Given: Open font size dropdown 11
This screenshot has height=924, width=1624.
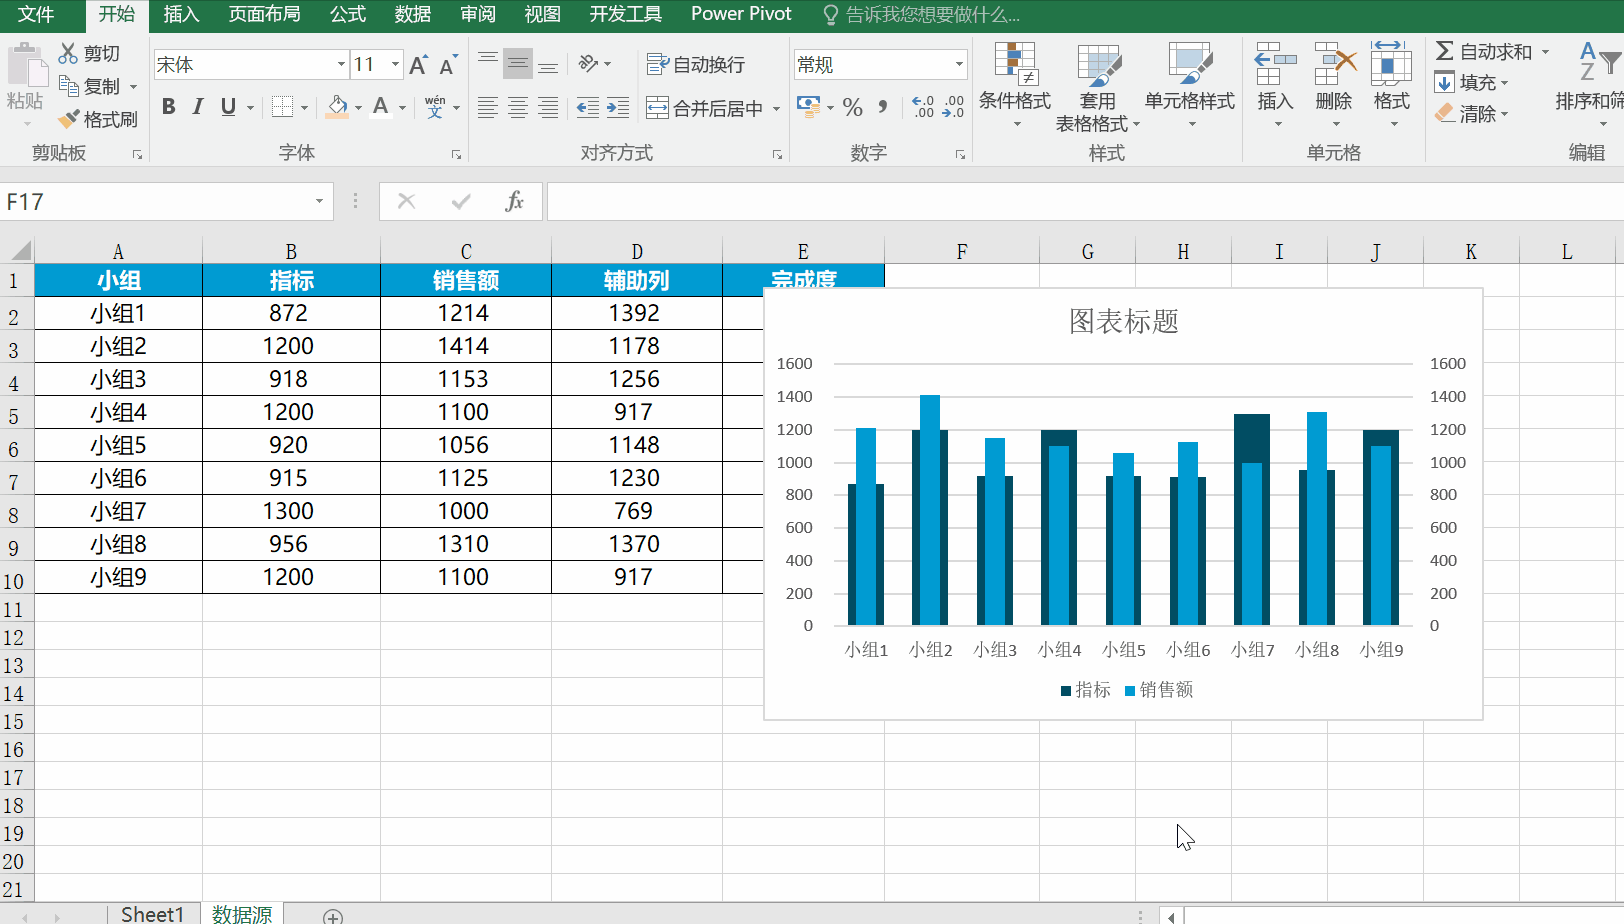Looking at the screenshot, I should point(395,65).
